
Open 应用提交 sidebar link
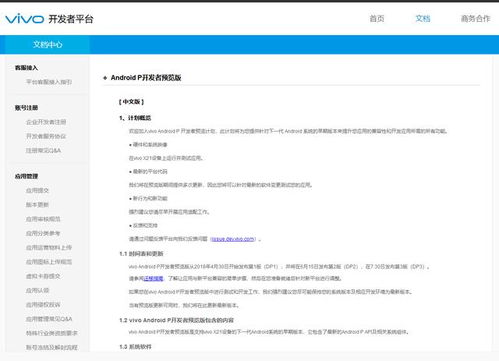coord(37,191)
